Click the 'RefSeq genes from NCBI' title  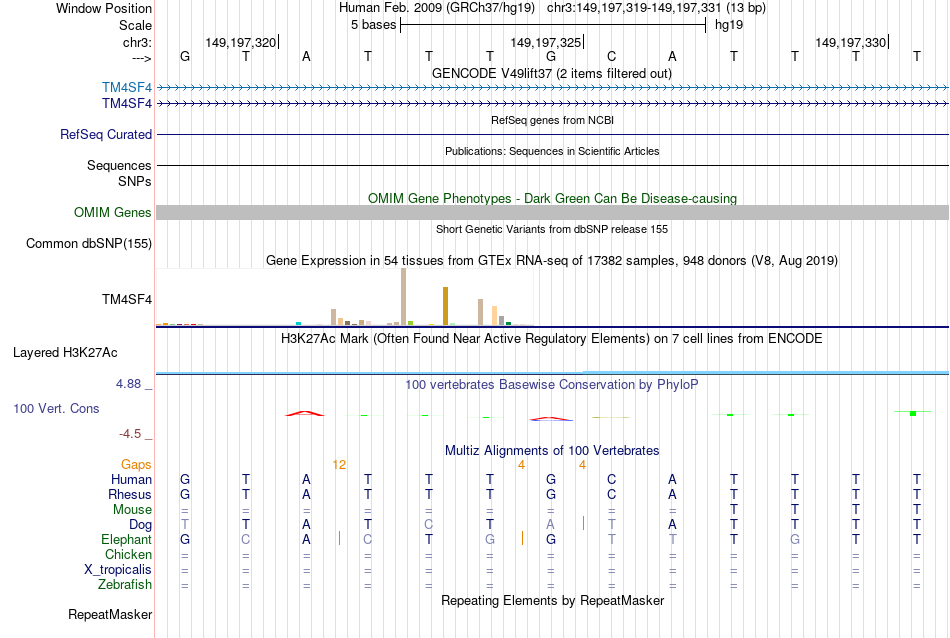(x=553, y=120)
